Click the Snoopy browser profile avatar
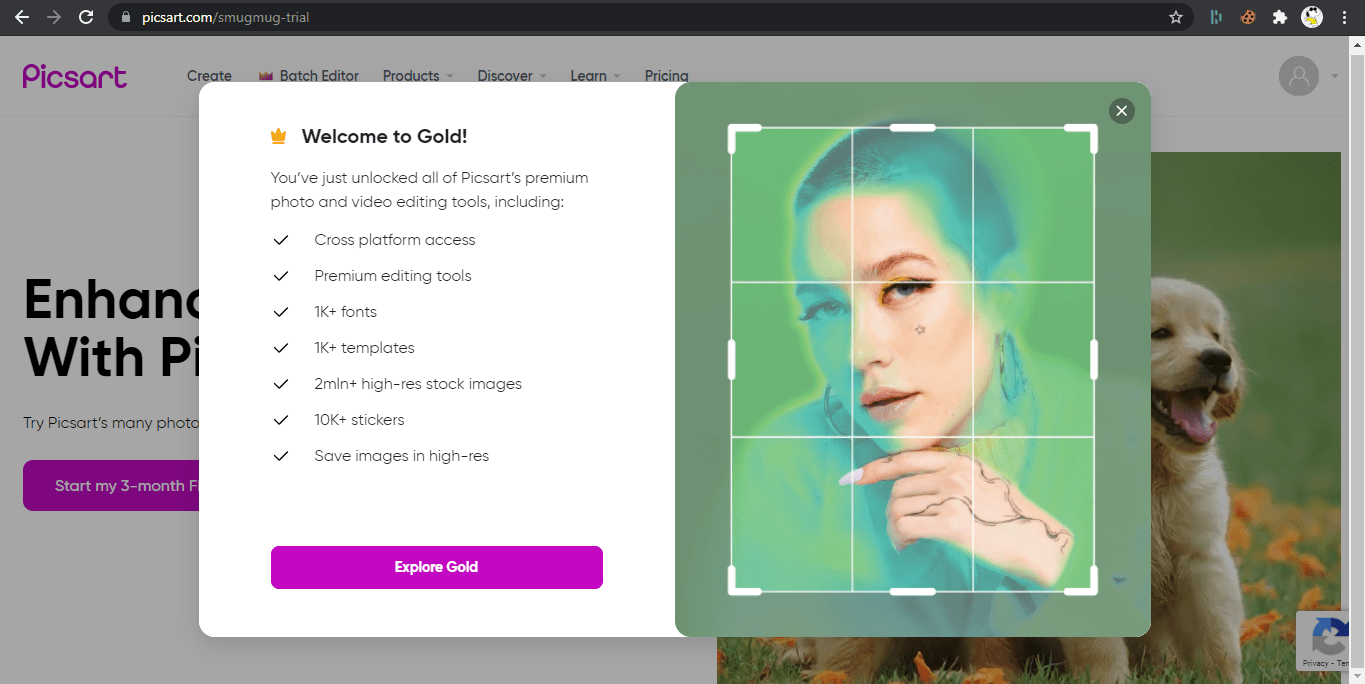 coord(1311,17)
